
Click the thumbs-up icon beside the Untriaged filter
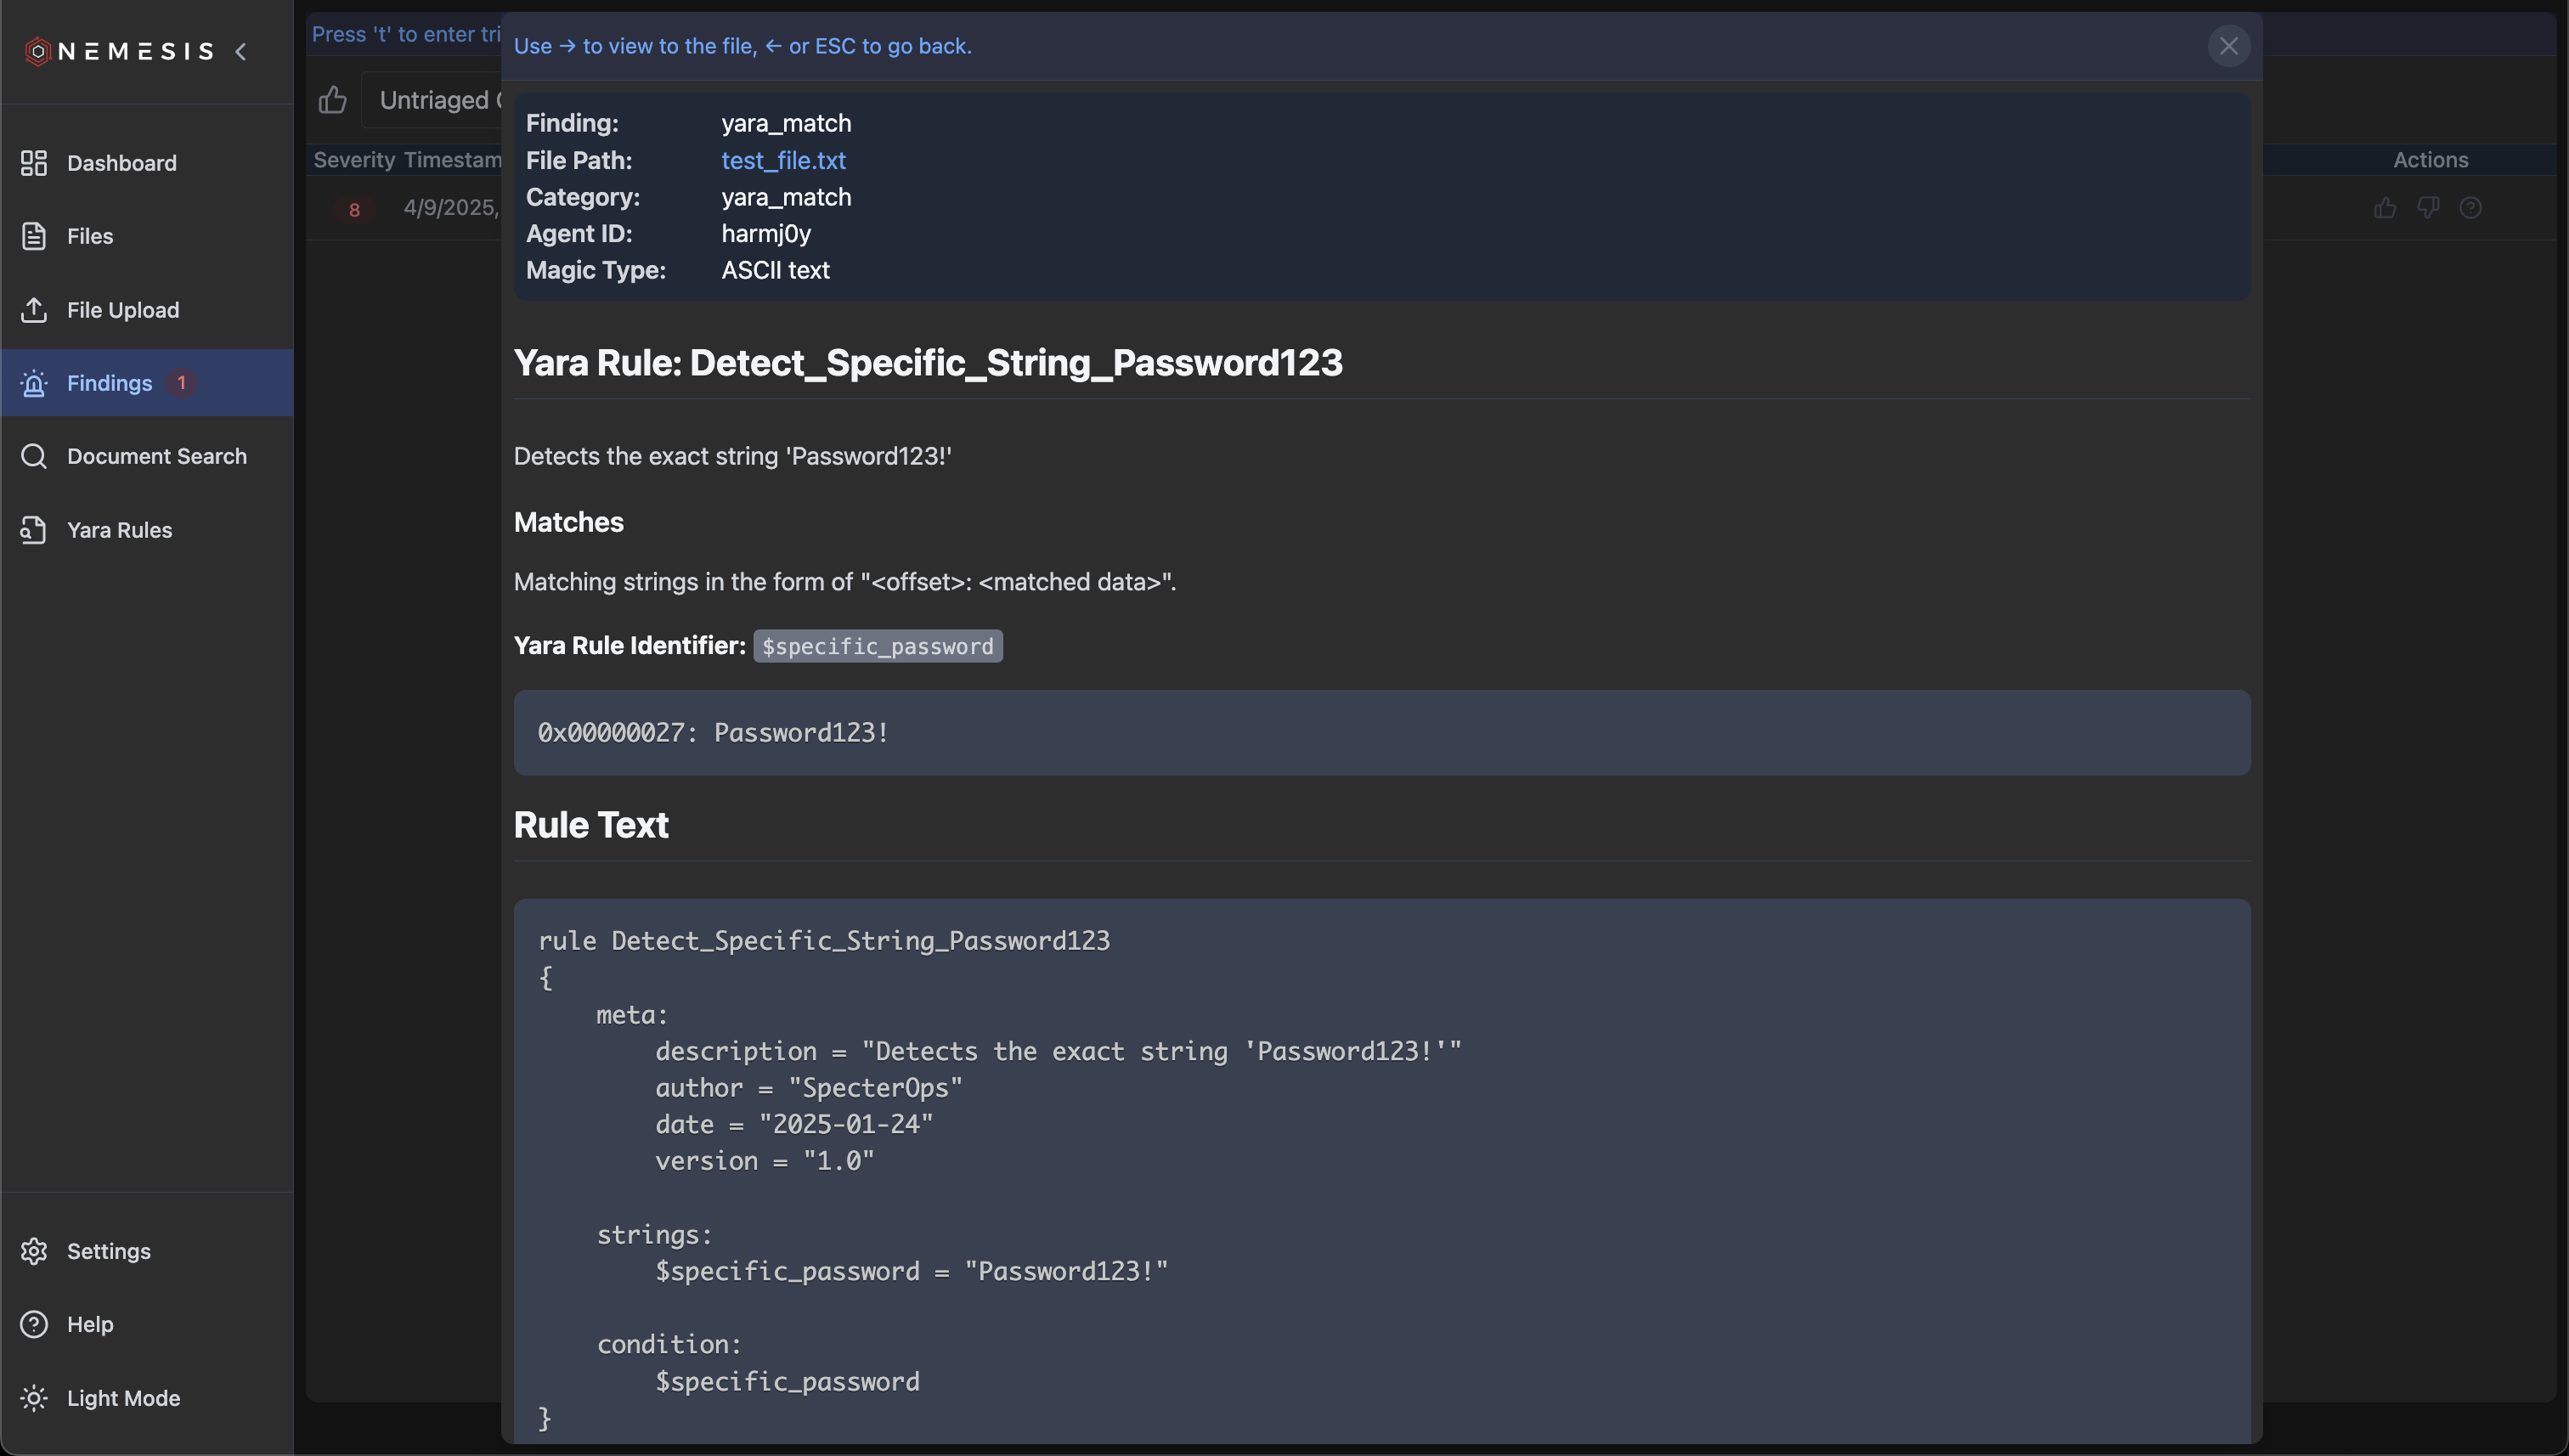(x=332, y=100)
